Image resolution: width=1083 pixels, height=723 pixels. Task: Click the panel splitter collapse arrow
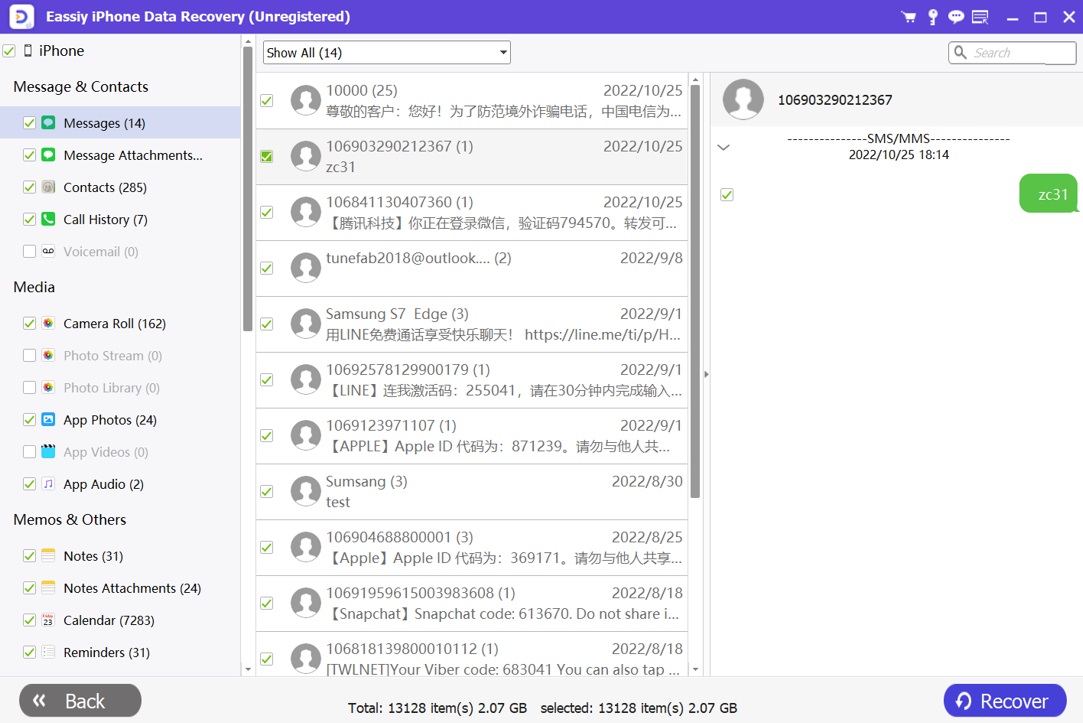706,375
